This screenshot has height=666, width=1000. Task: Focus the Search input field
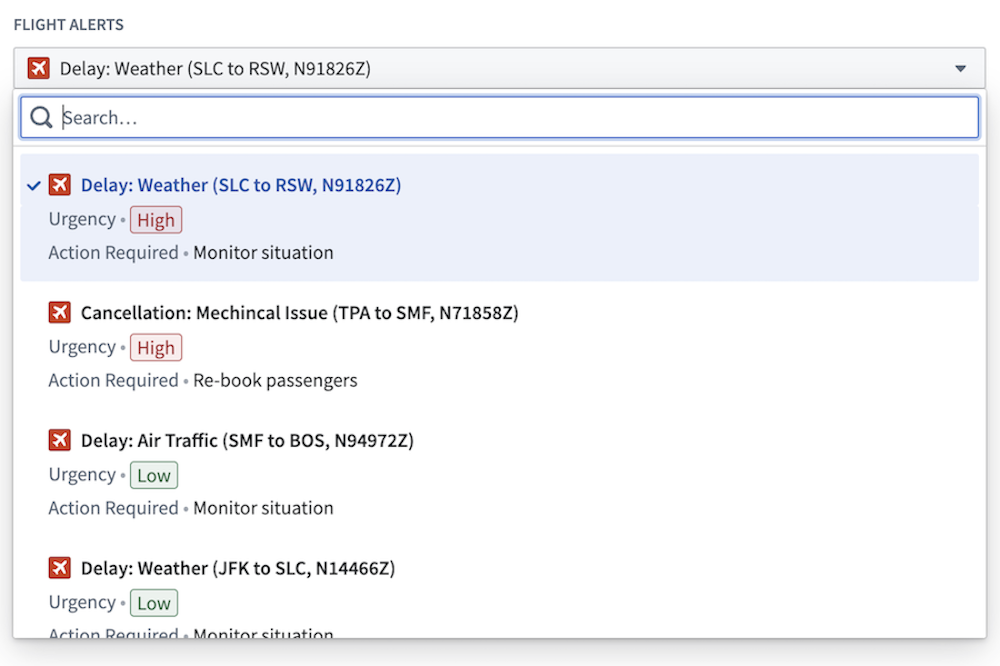(499, 117)
